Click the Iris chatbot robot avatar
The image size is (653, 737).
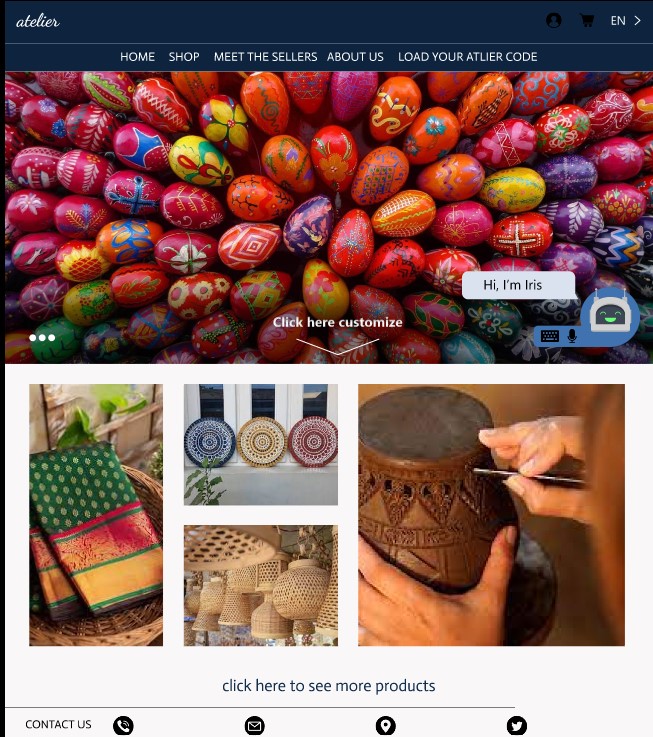[x=609, y=314]
